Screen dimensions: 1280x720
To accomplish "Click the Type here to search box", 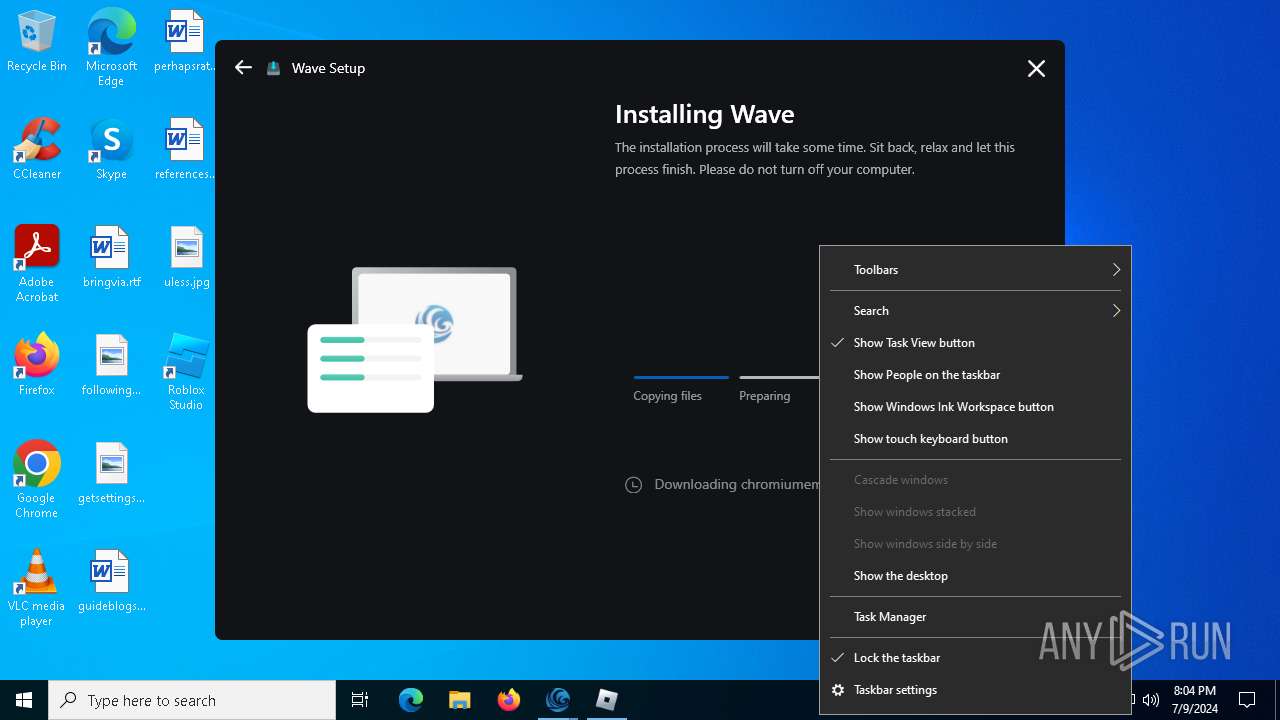I will point(192,700).
